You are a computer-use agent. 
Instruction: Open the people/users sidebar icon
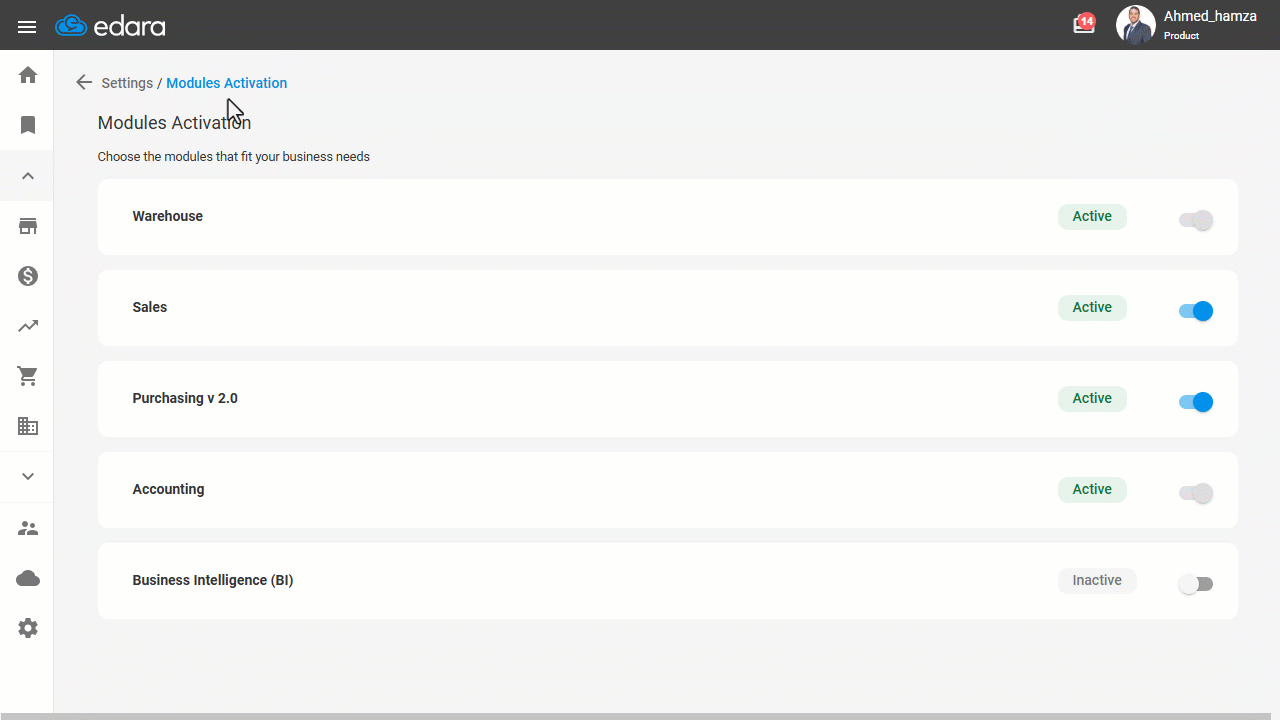(x=28, y=528)
